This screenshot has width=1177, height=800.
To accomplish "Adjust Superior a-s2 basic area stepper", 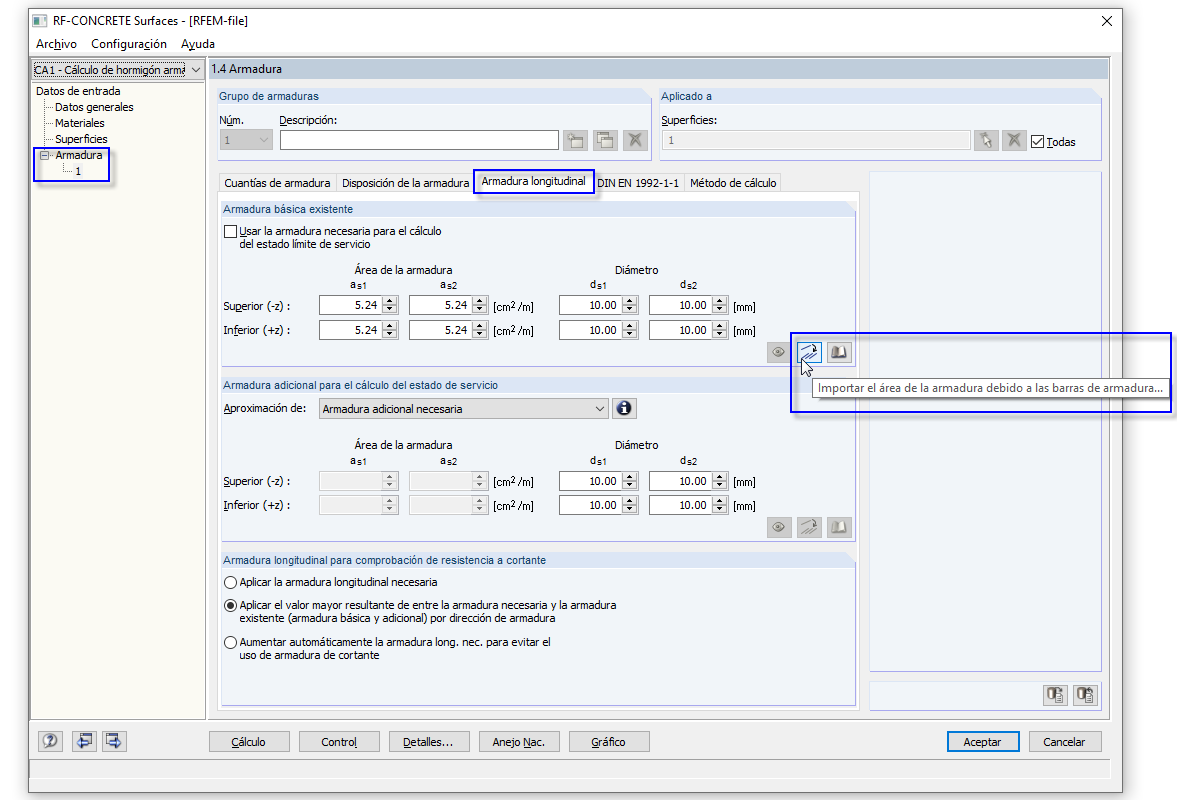I will (480, 305).
